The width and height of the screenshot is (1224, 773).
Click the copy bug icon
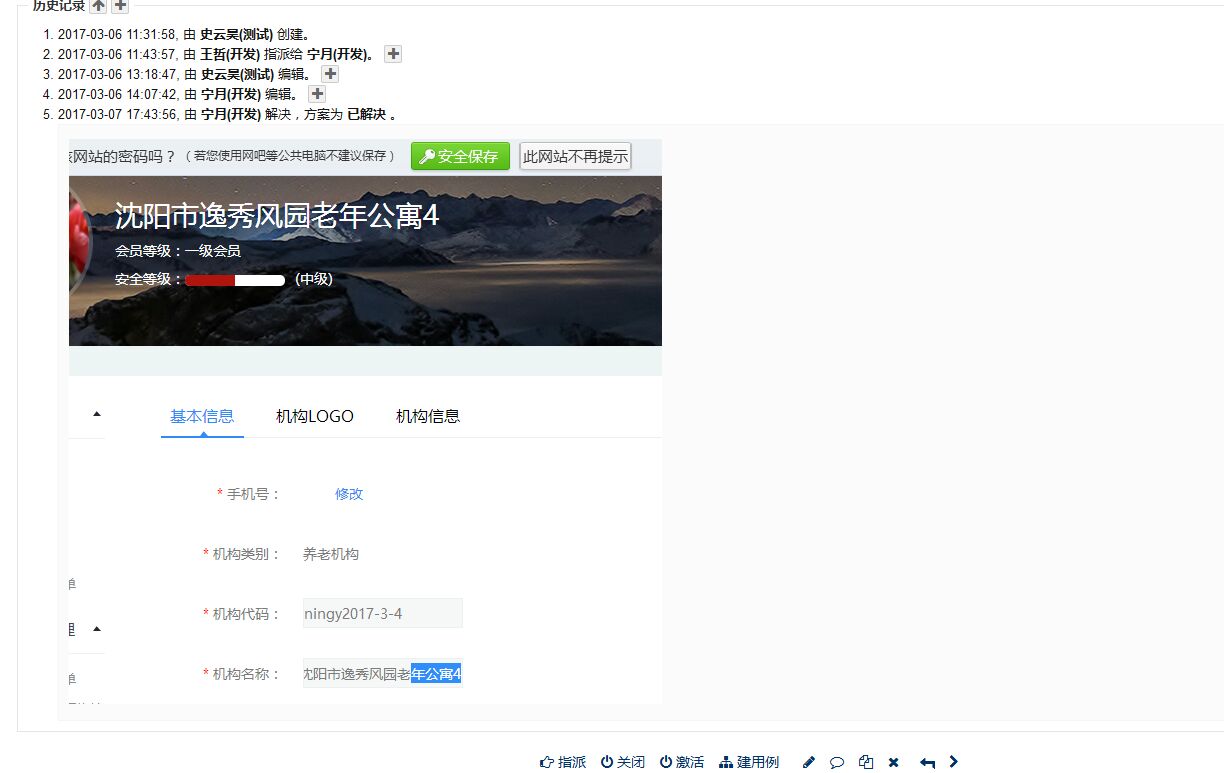[866, 762]
